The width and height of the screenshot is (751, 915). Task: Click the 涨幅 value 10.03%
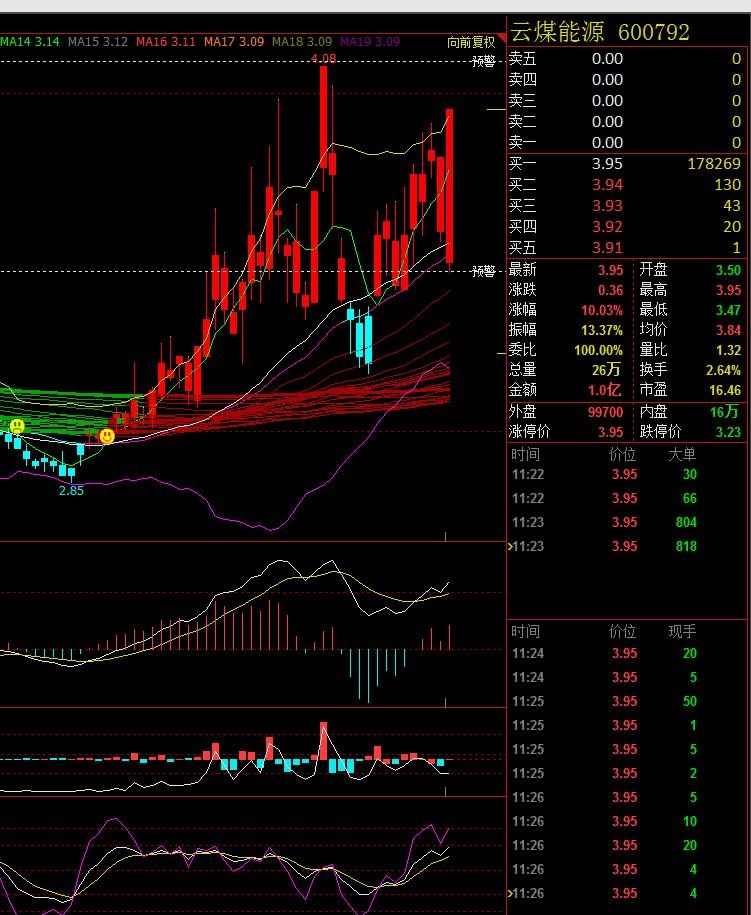tap(602, 310)
